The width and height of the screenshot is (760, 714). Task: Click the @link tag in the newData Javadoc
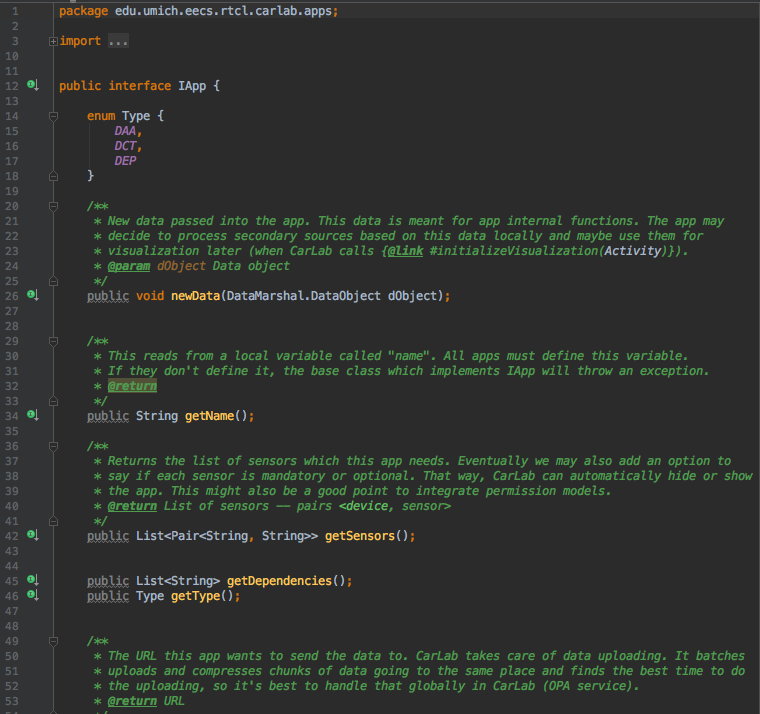pyautogui.click(x=405, y=251)
